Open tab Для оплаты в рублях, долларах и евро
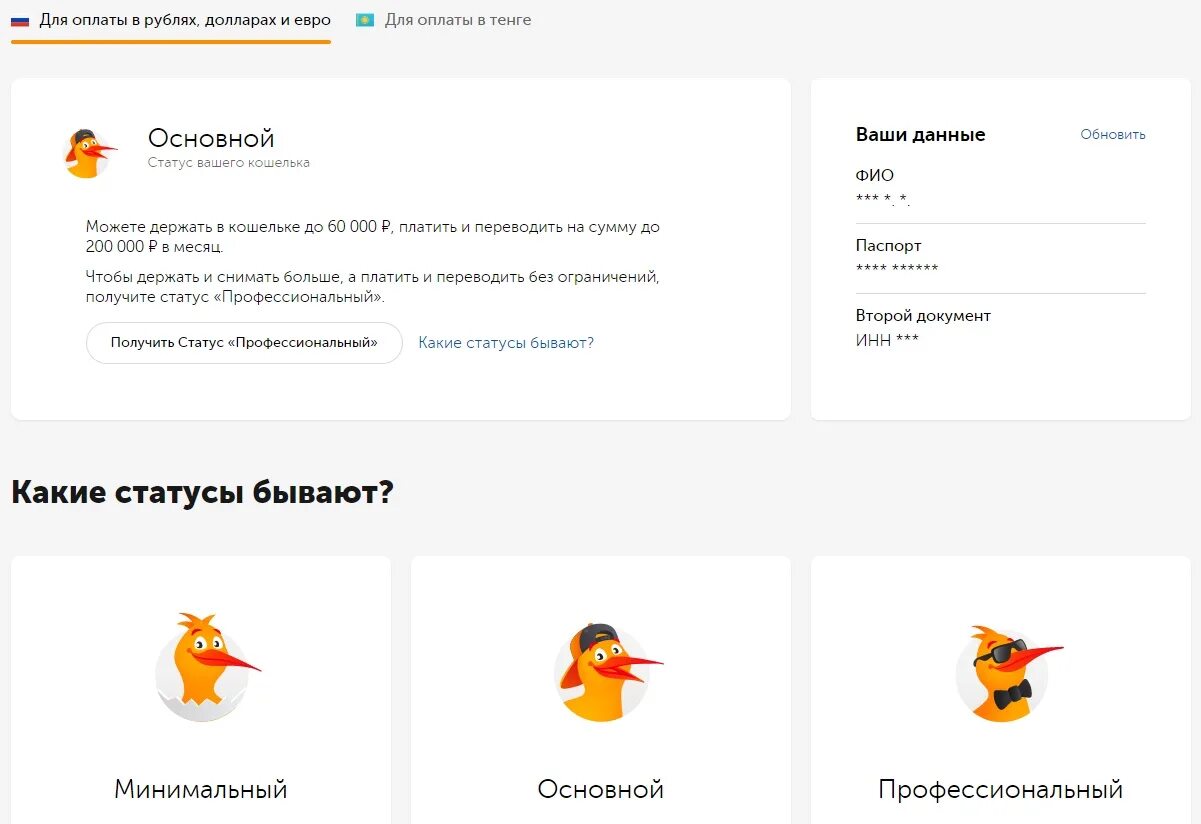1201x824 pixels. click(x=185, y=20)
